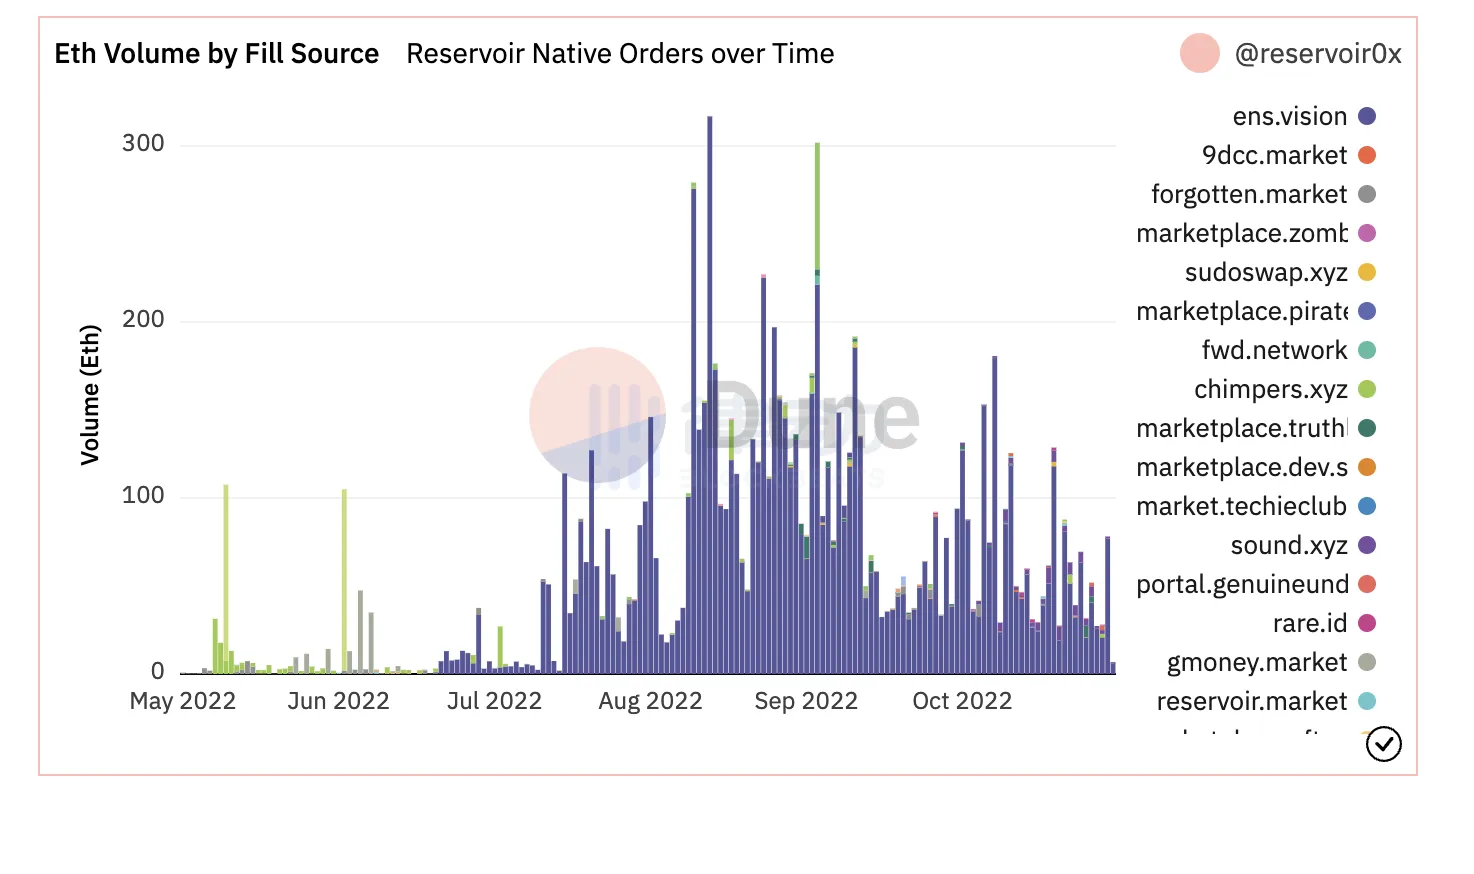Click the reservoir0x avatar circle
1474x874 pixels.
pos(1199,54)
